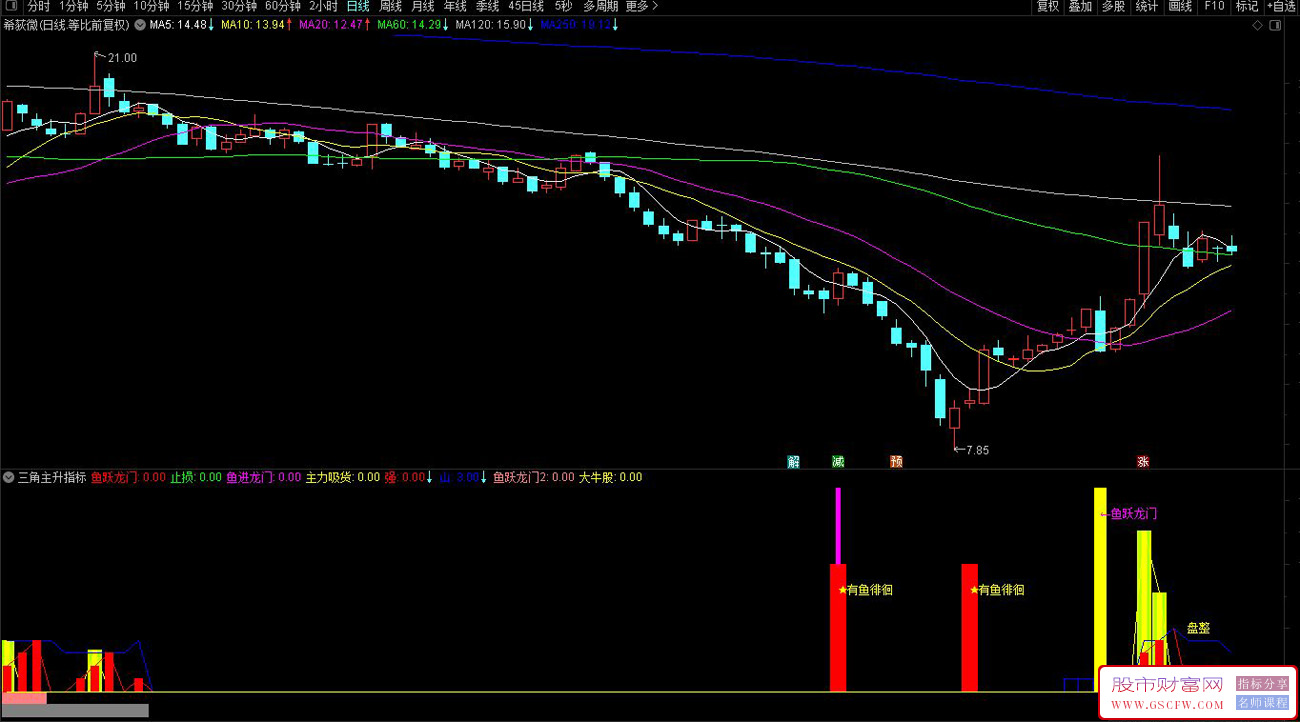
Task: Add stock with +自选 button
Action: pyautogui.click(x=1280, y=6)
